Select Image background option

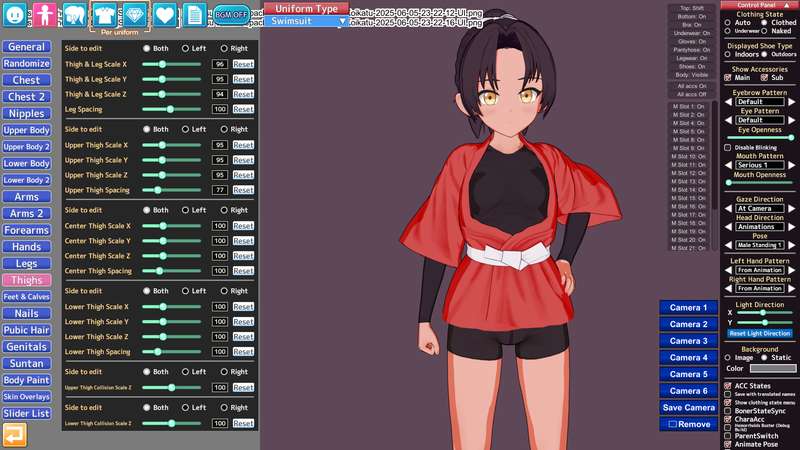(728, 358)
